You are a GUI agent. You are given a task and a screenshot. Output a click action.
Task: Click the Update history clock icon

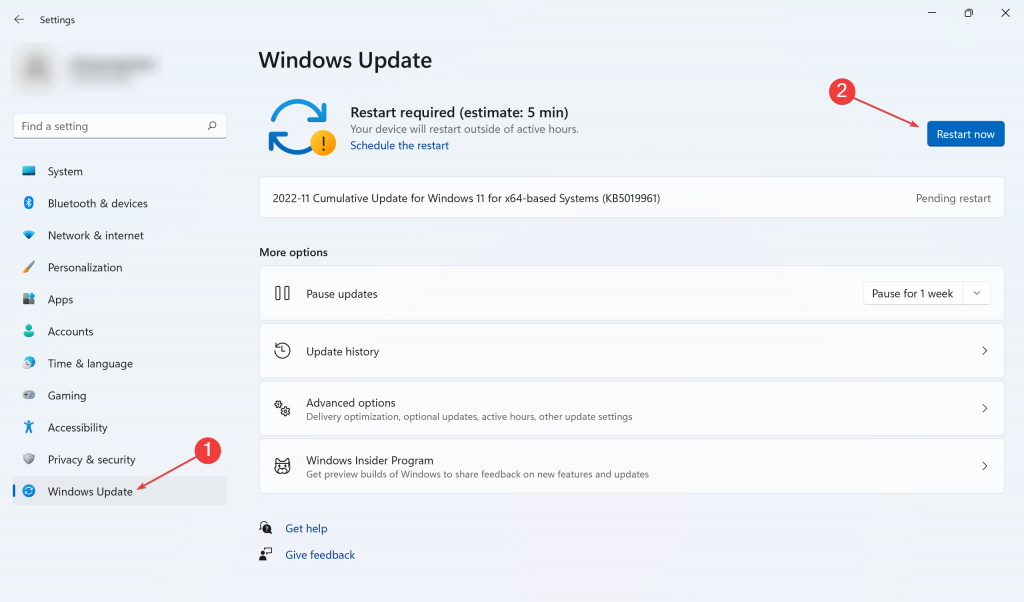pyautogui.click(x=282, y=351)
